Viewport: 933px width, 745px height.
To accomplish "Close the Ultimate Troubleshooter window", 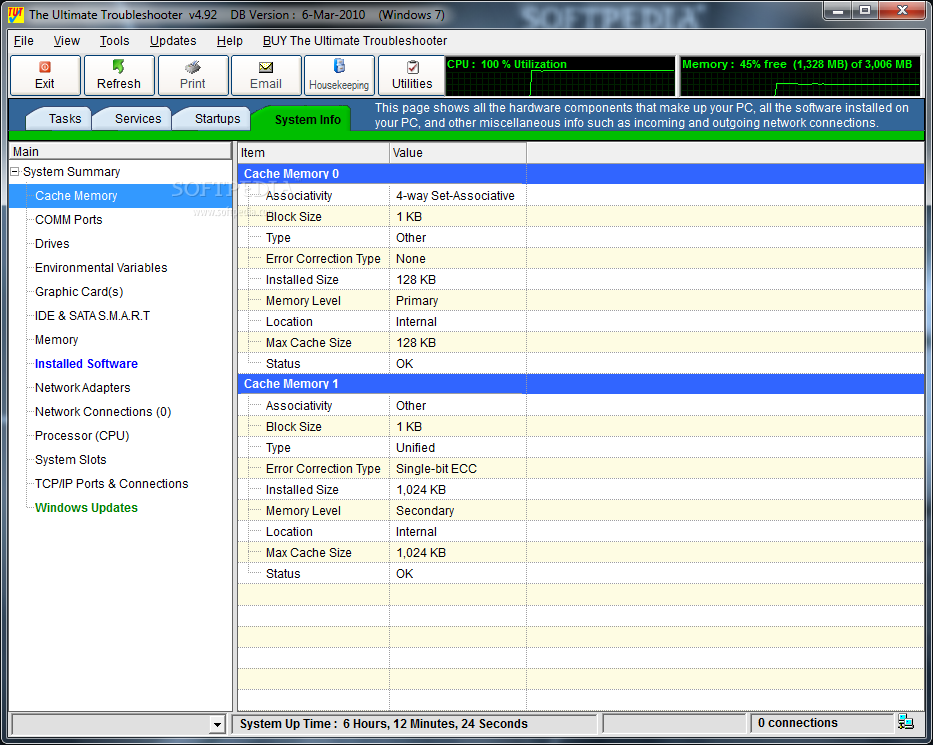I will pyautogui.click(x=902, y=11).
